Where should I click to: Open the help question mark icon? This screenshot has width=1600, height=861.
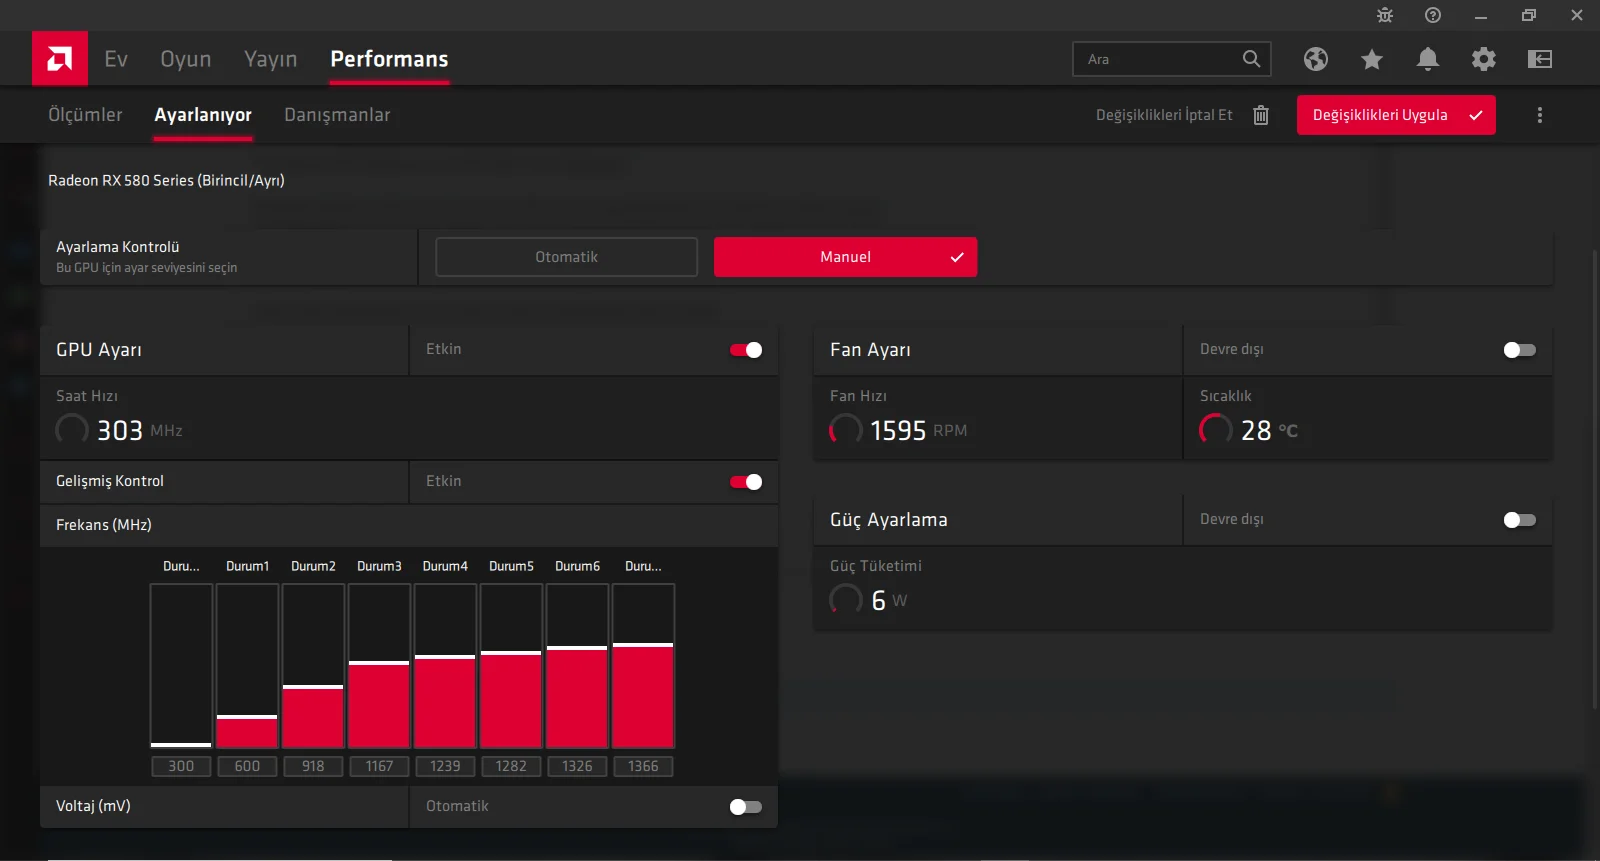(x=1433, y=15)
